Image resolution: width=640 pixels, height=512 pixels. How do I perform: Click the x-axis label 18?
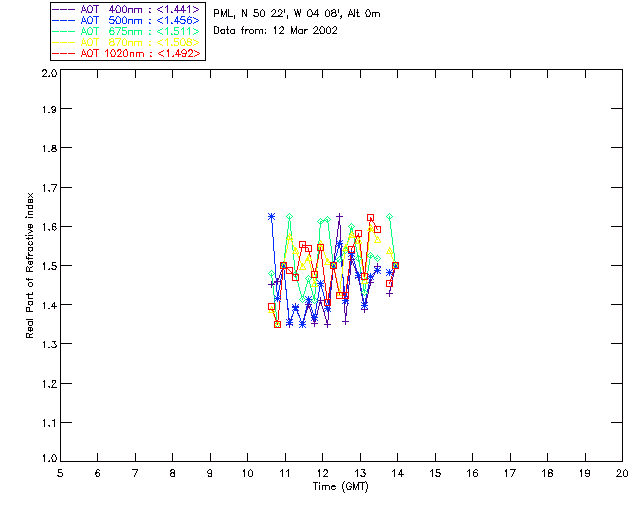click(548, 473)
